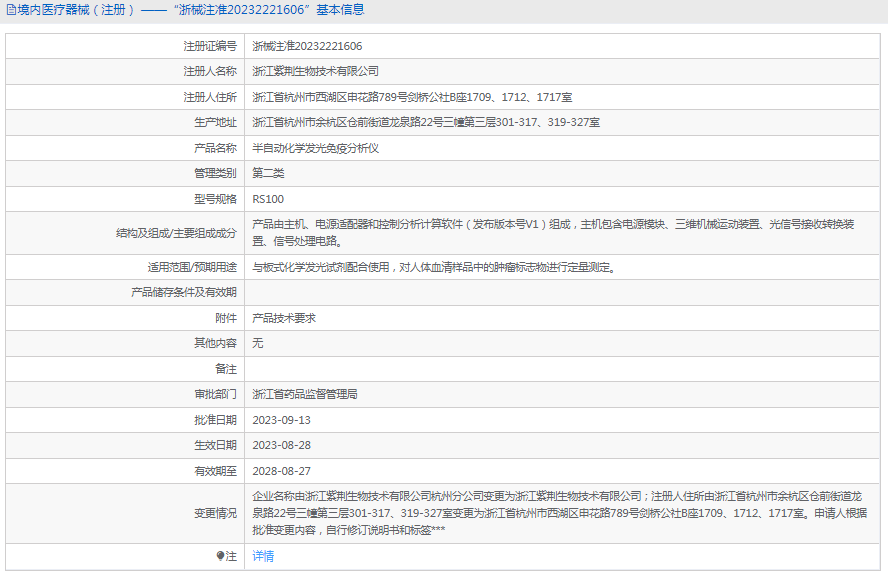Click attachment value 产品技术要求
This screenshot has width=888, height=576.
(284, 318)
